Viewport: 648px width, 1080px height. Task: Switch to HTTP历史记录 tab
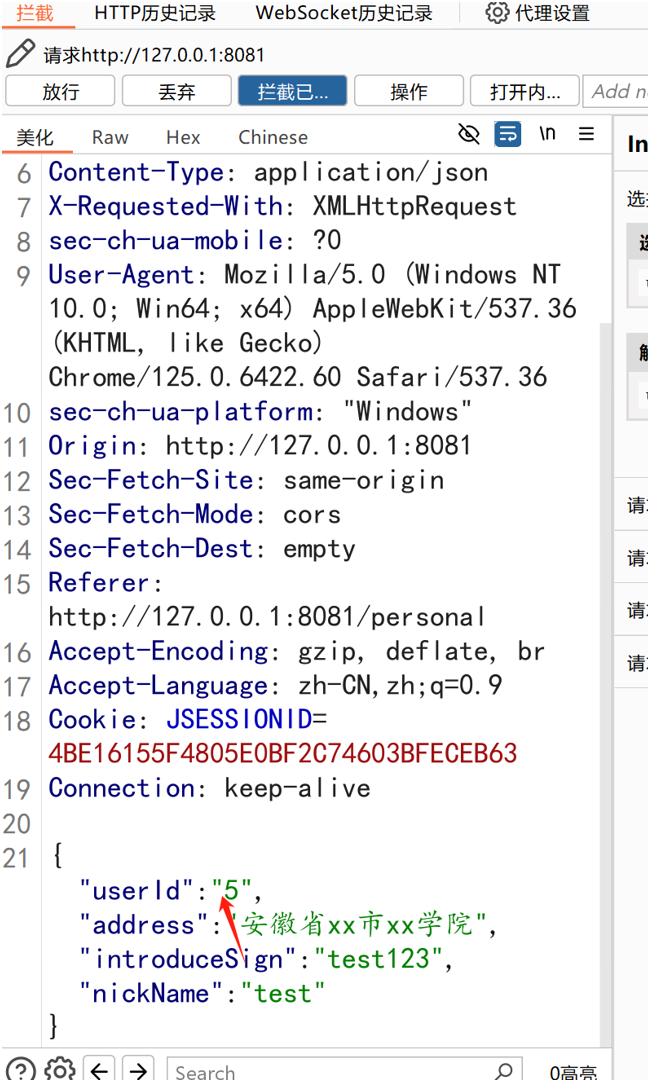click(154, 13)
